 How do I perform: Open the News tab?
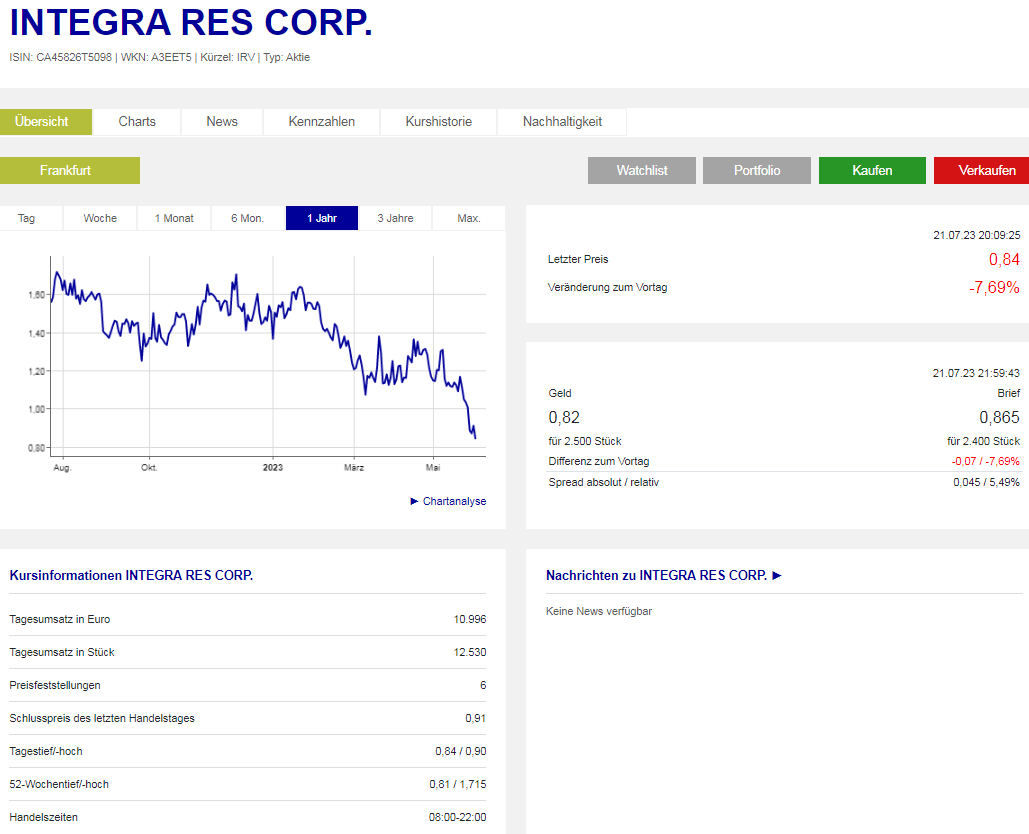(x=222, y=121)
